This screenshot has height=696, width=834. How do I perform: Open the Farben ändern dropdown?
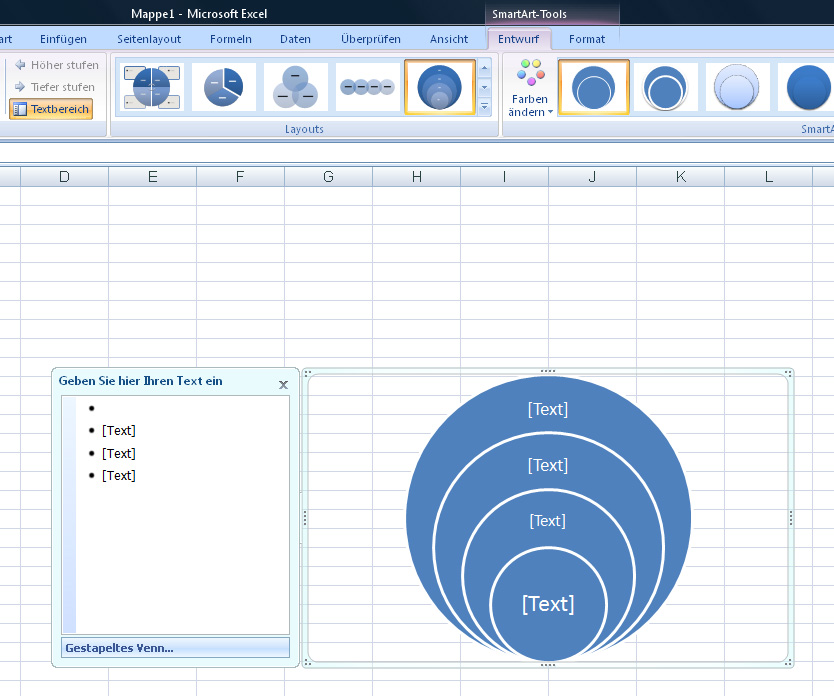[x=530, y=90]
